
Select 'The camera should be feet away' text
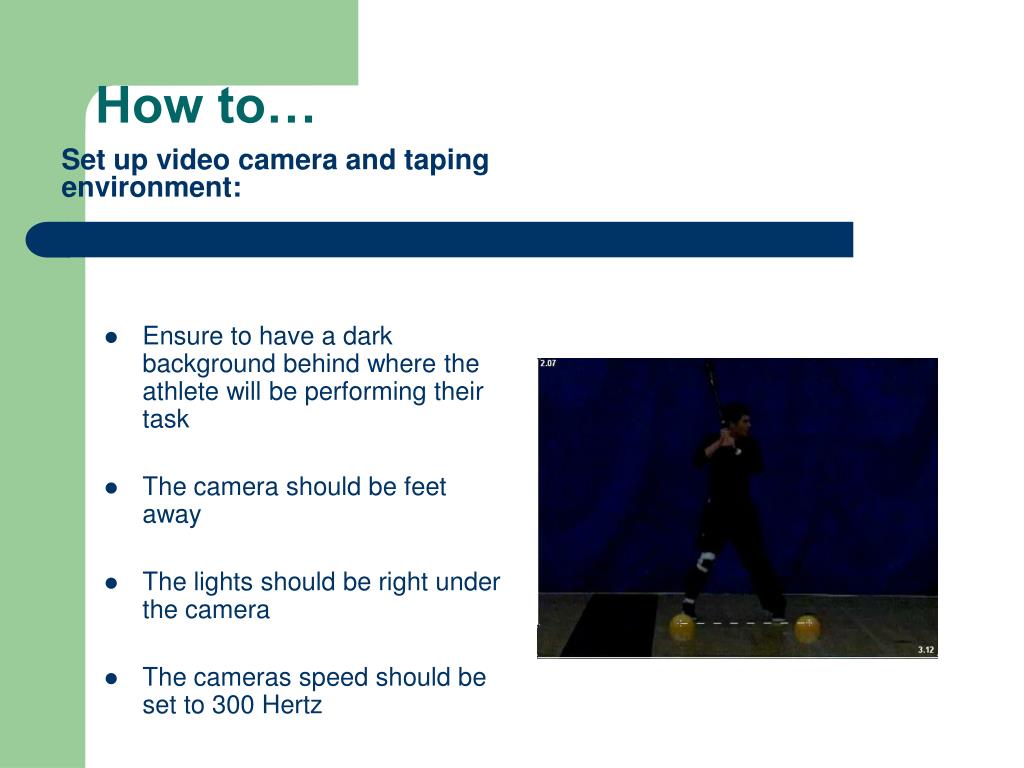[x=294, y=500]
